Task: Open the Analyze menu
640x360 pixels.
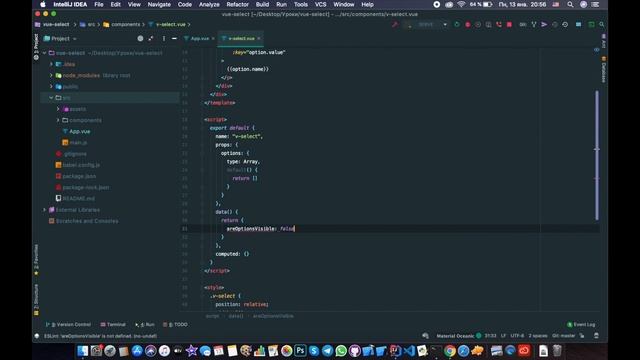Action: point(209,4)
